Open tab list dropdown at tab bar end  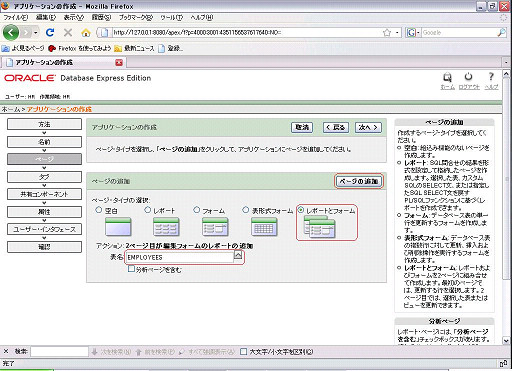pos(506,62)
